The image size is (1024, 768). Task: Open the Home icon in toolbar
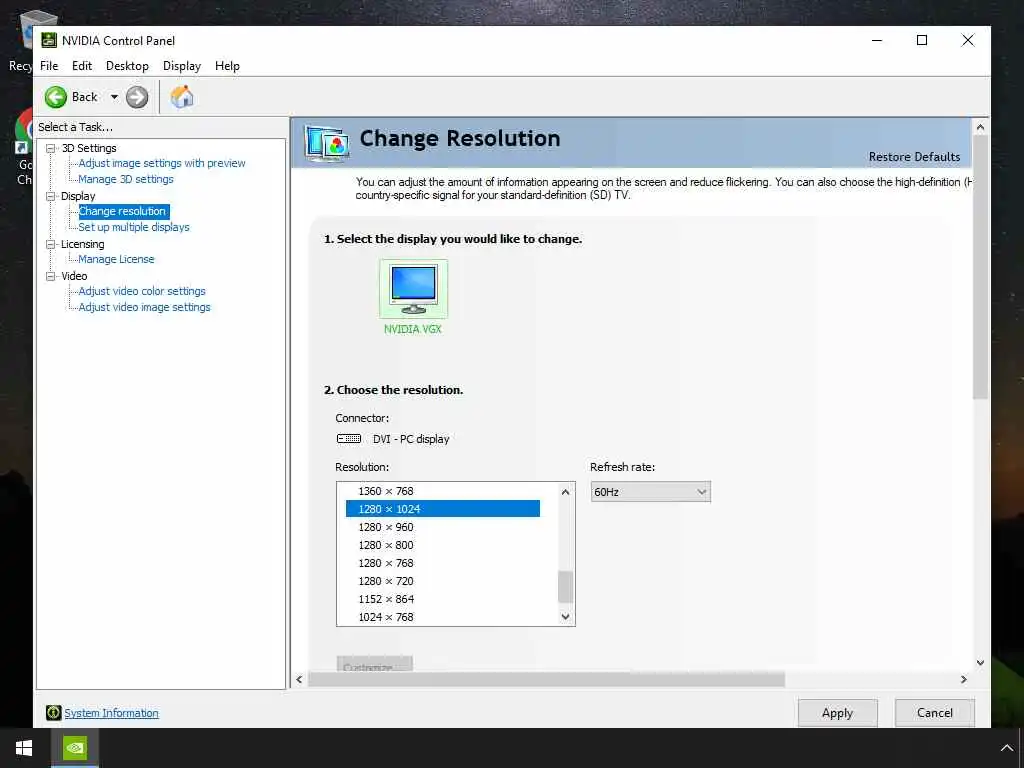182,97
